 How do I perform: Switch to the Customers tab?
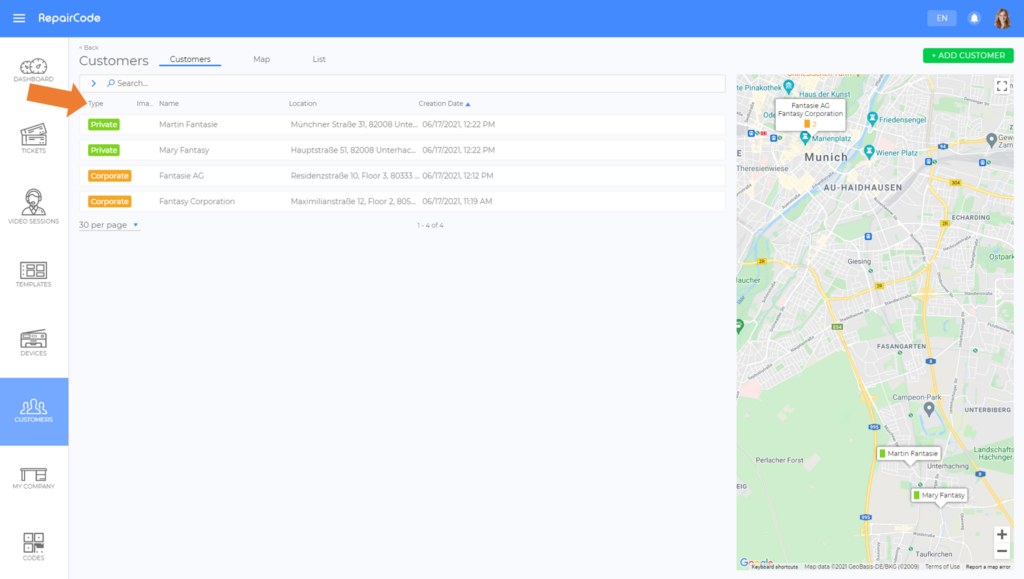(x=190, y=59)
